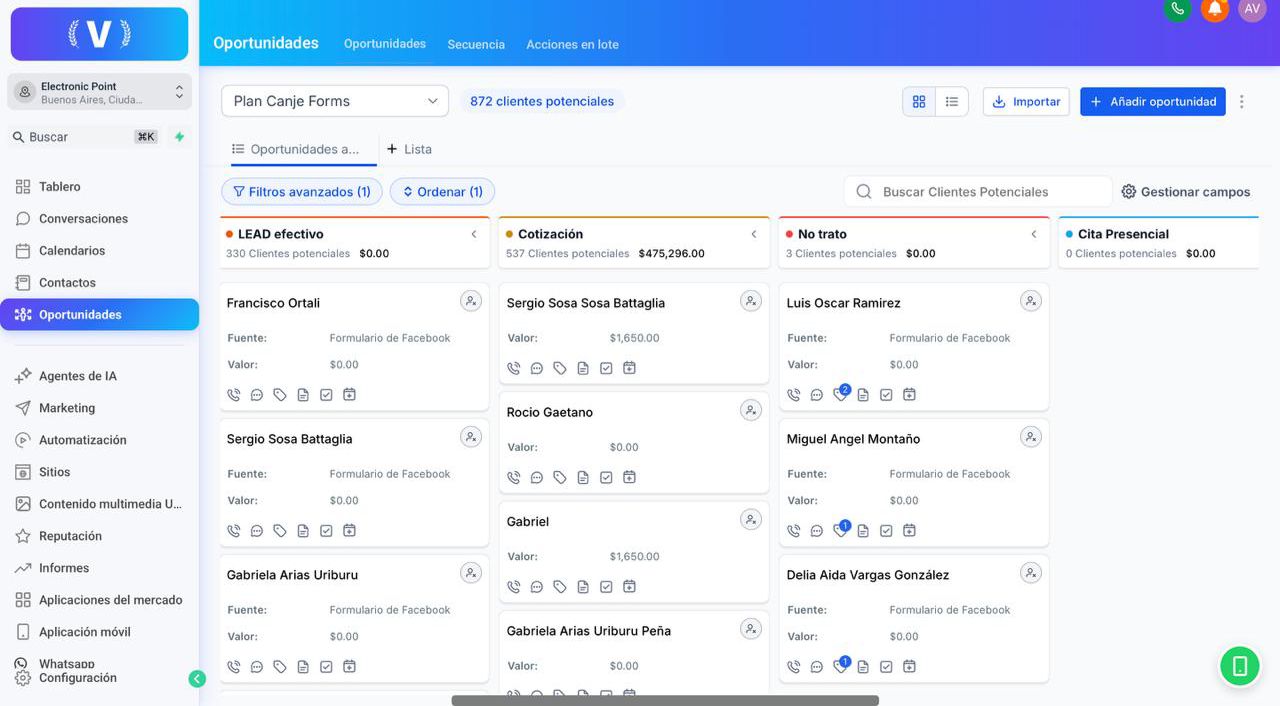Click the Importar button
Image resolution: width=1280 pixels, height=706 pixels.
(x=1026, y=102)
